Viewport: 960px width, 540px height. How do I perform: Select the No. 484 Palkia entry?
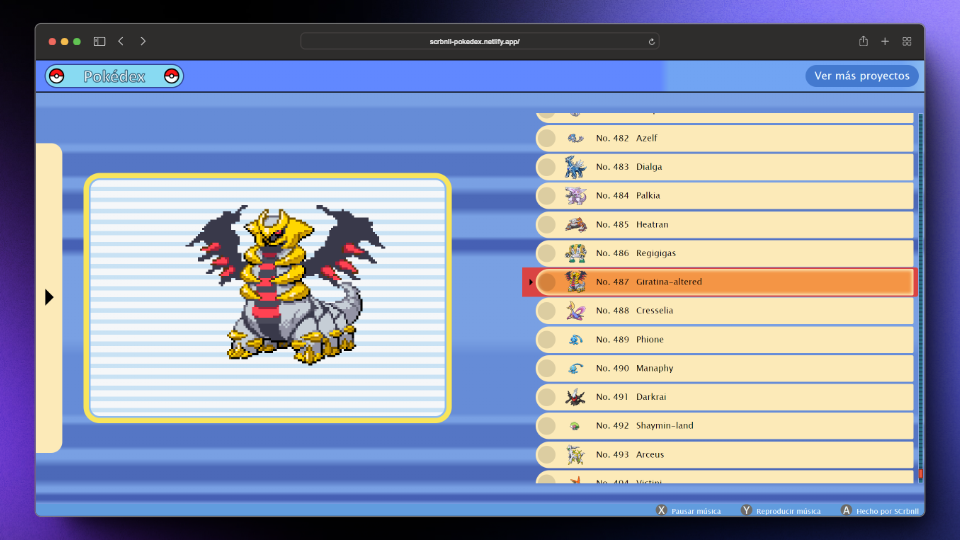[x=725, y=195]
